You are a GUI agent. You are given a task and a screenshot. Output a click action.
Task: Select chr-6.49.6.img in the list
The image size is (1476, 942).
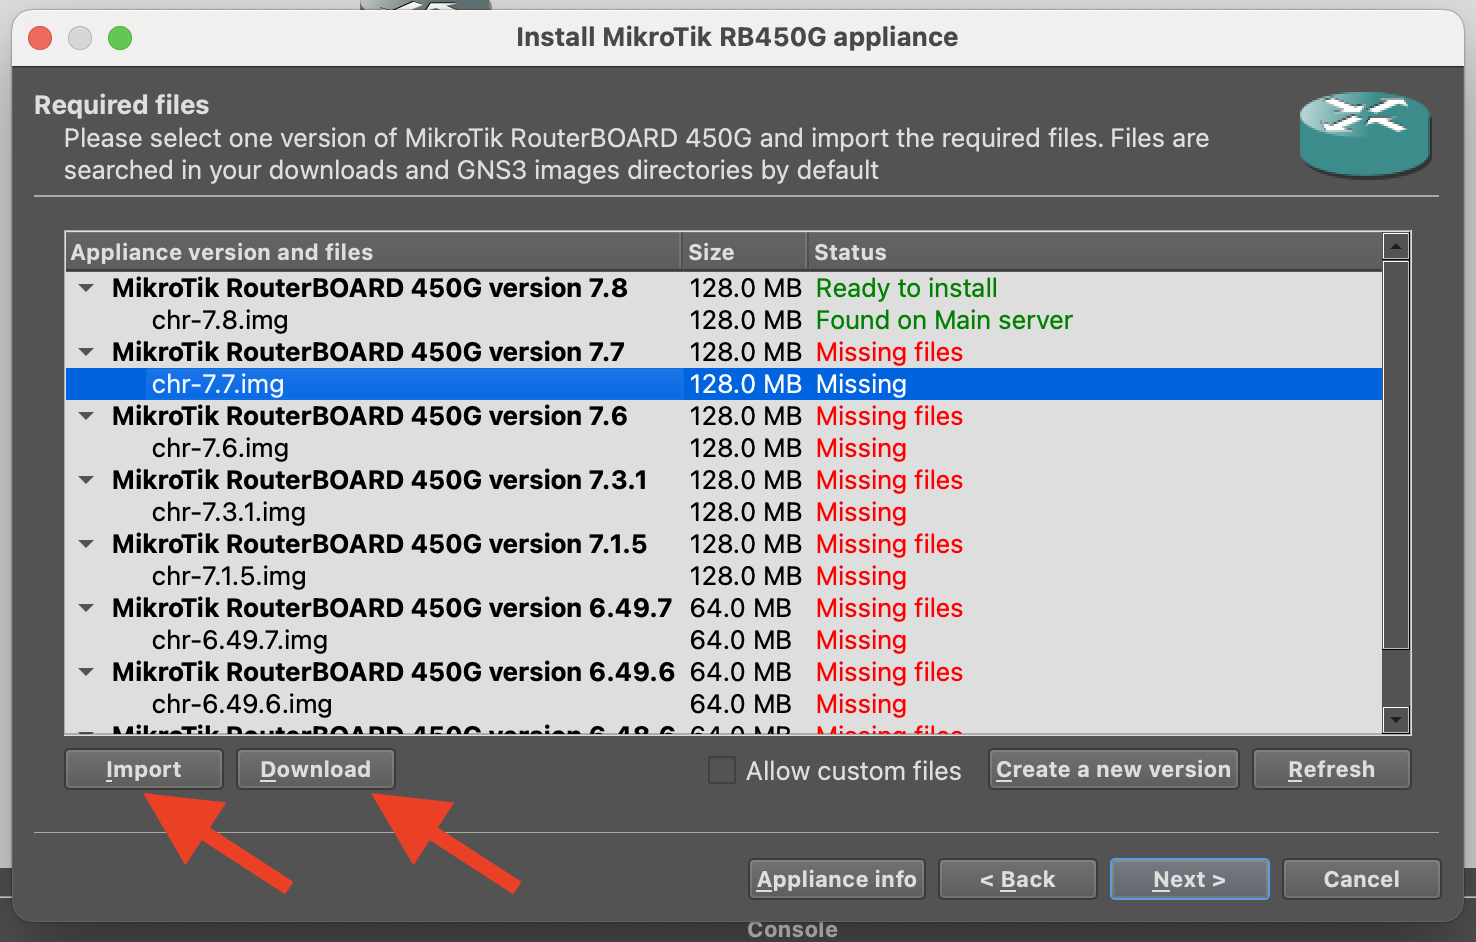click(242, 704)
